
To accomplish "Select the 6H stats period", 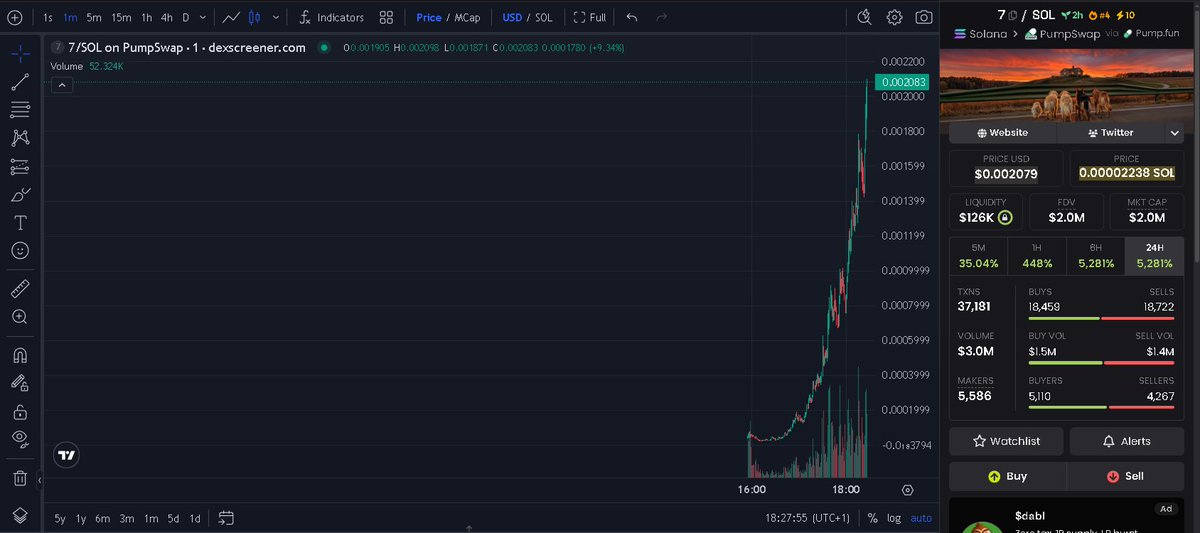I will click(x=1095, y=256).
